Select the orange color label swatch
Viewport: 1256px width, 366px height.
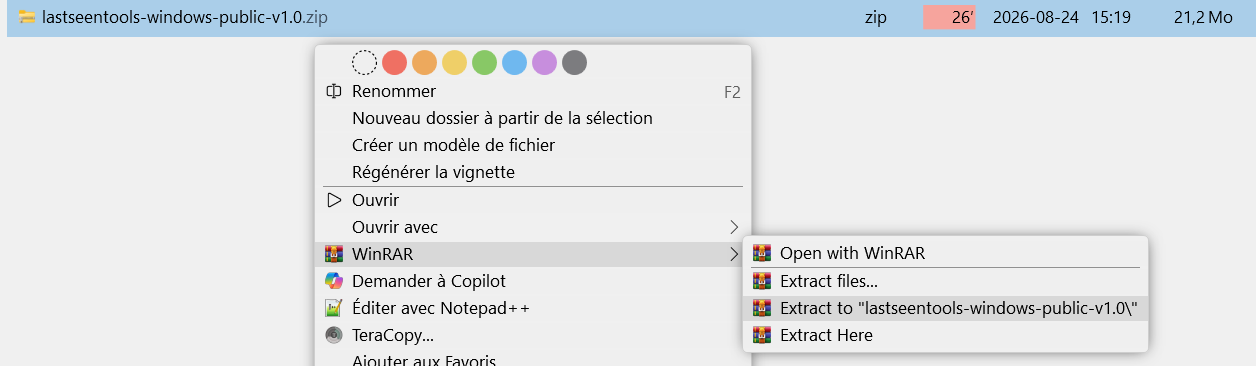tap(424, 63)
